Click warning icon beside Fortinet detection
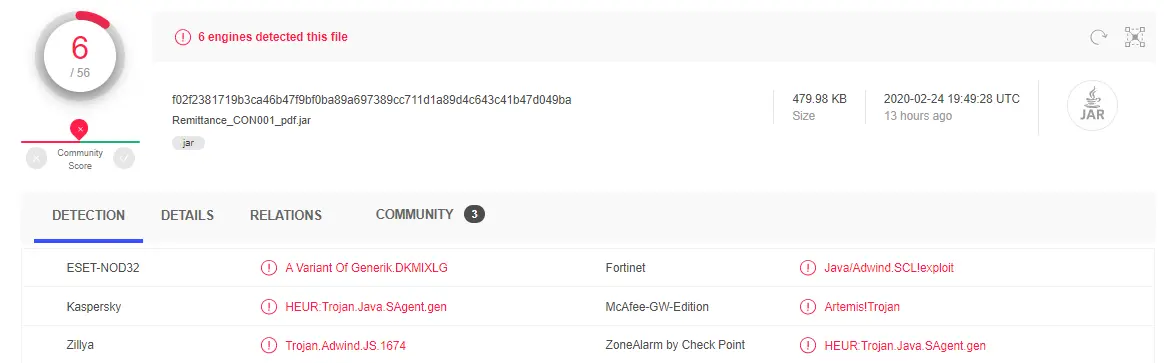 (x=807, y=268)
